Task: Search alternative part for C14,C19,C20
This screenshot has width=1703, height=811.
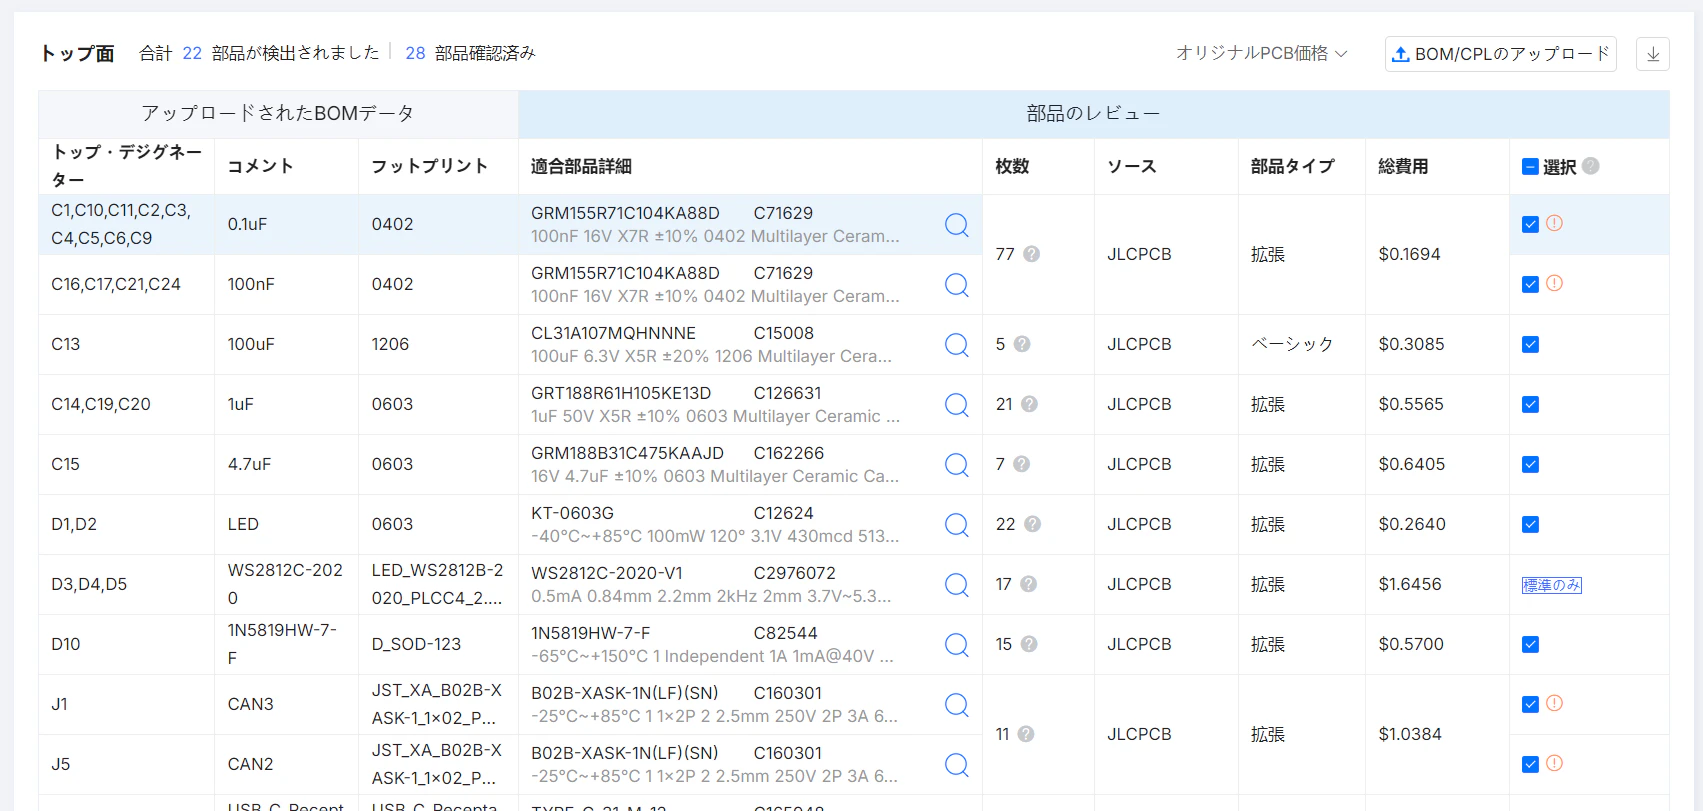Action: [x=957, y=405]
